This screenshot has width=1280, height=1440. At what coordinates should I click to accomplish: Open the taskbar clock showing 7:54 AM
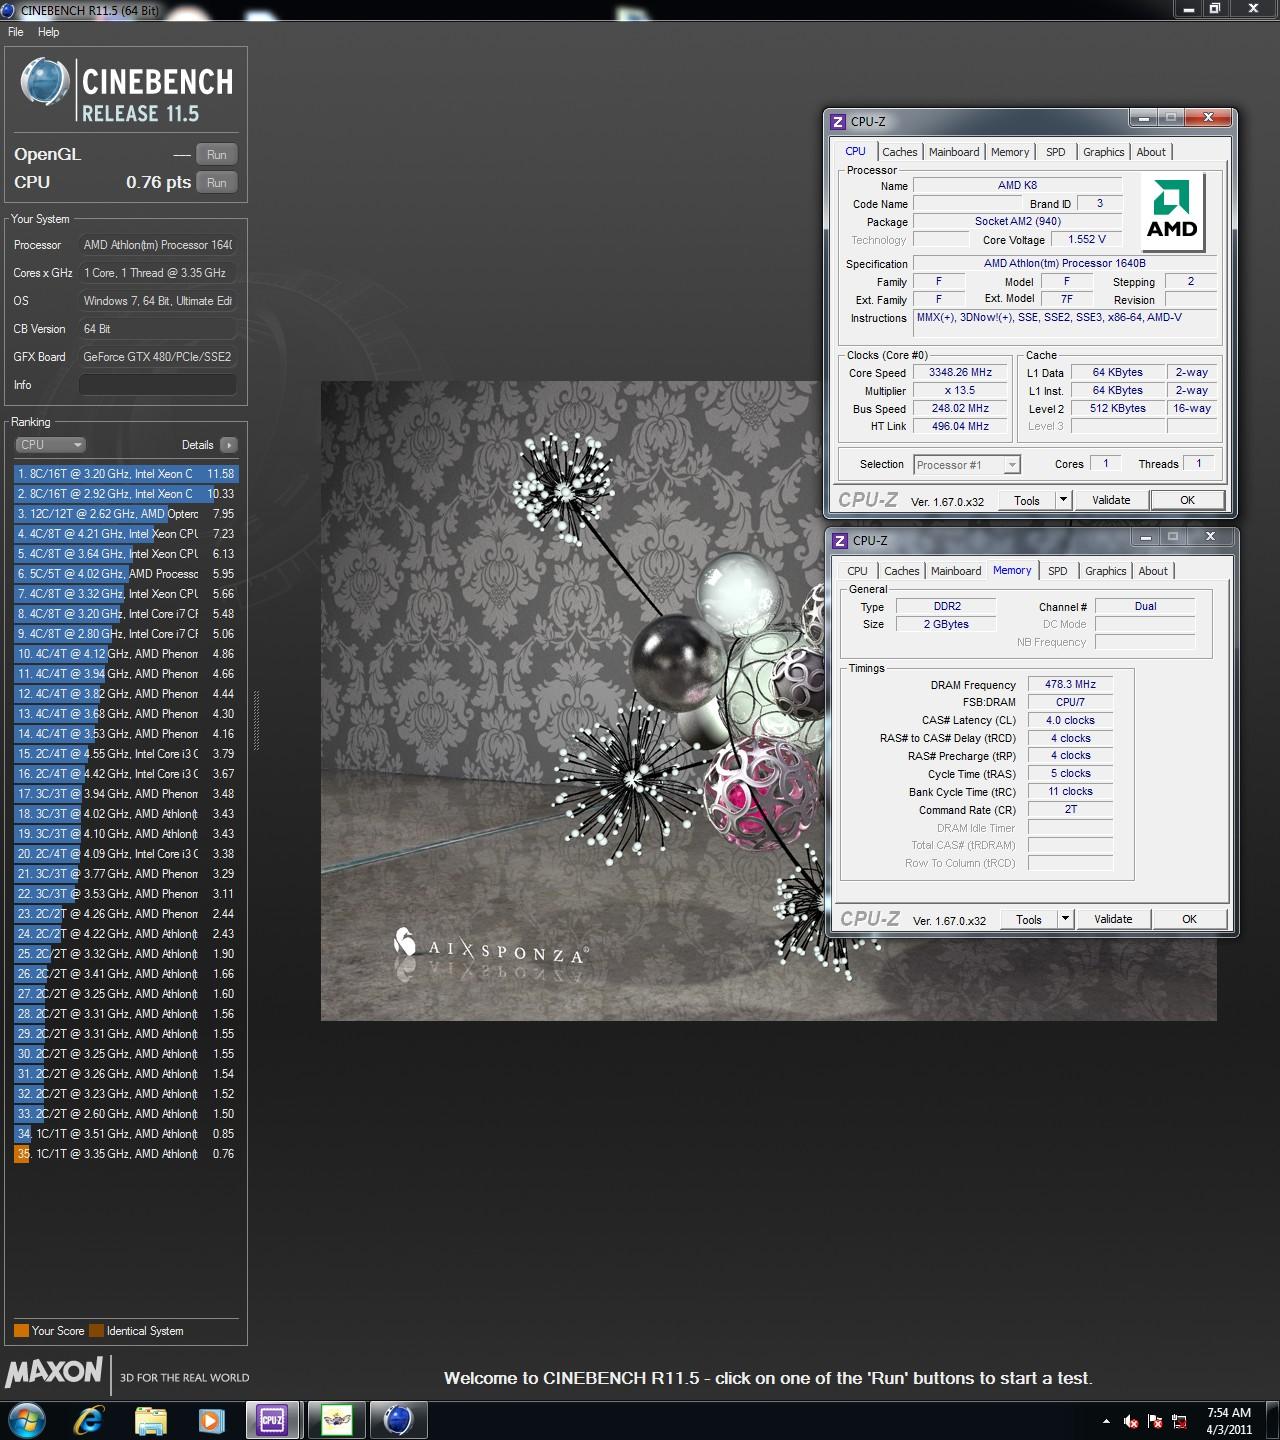click(1229, 1421)
